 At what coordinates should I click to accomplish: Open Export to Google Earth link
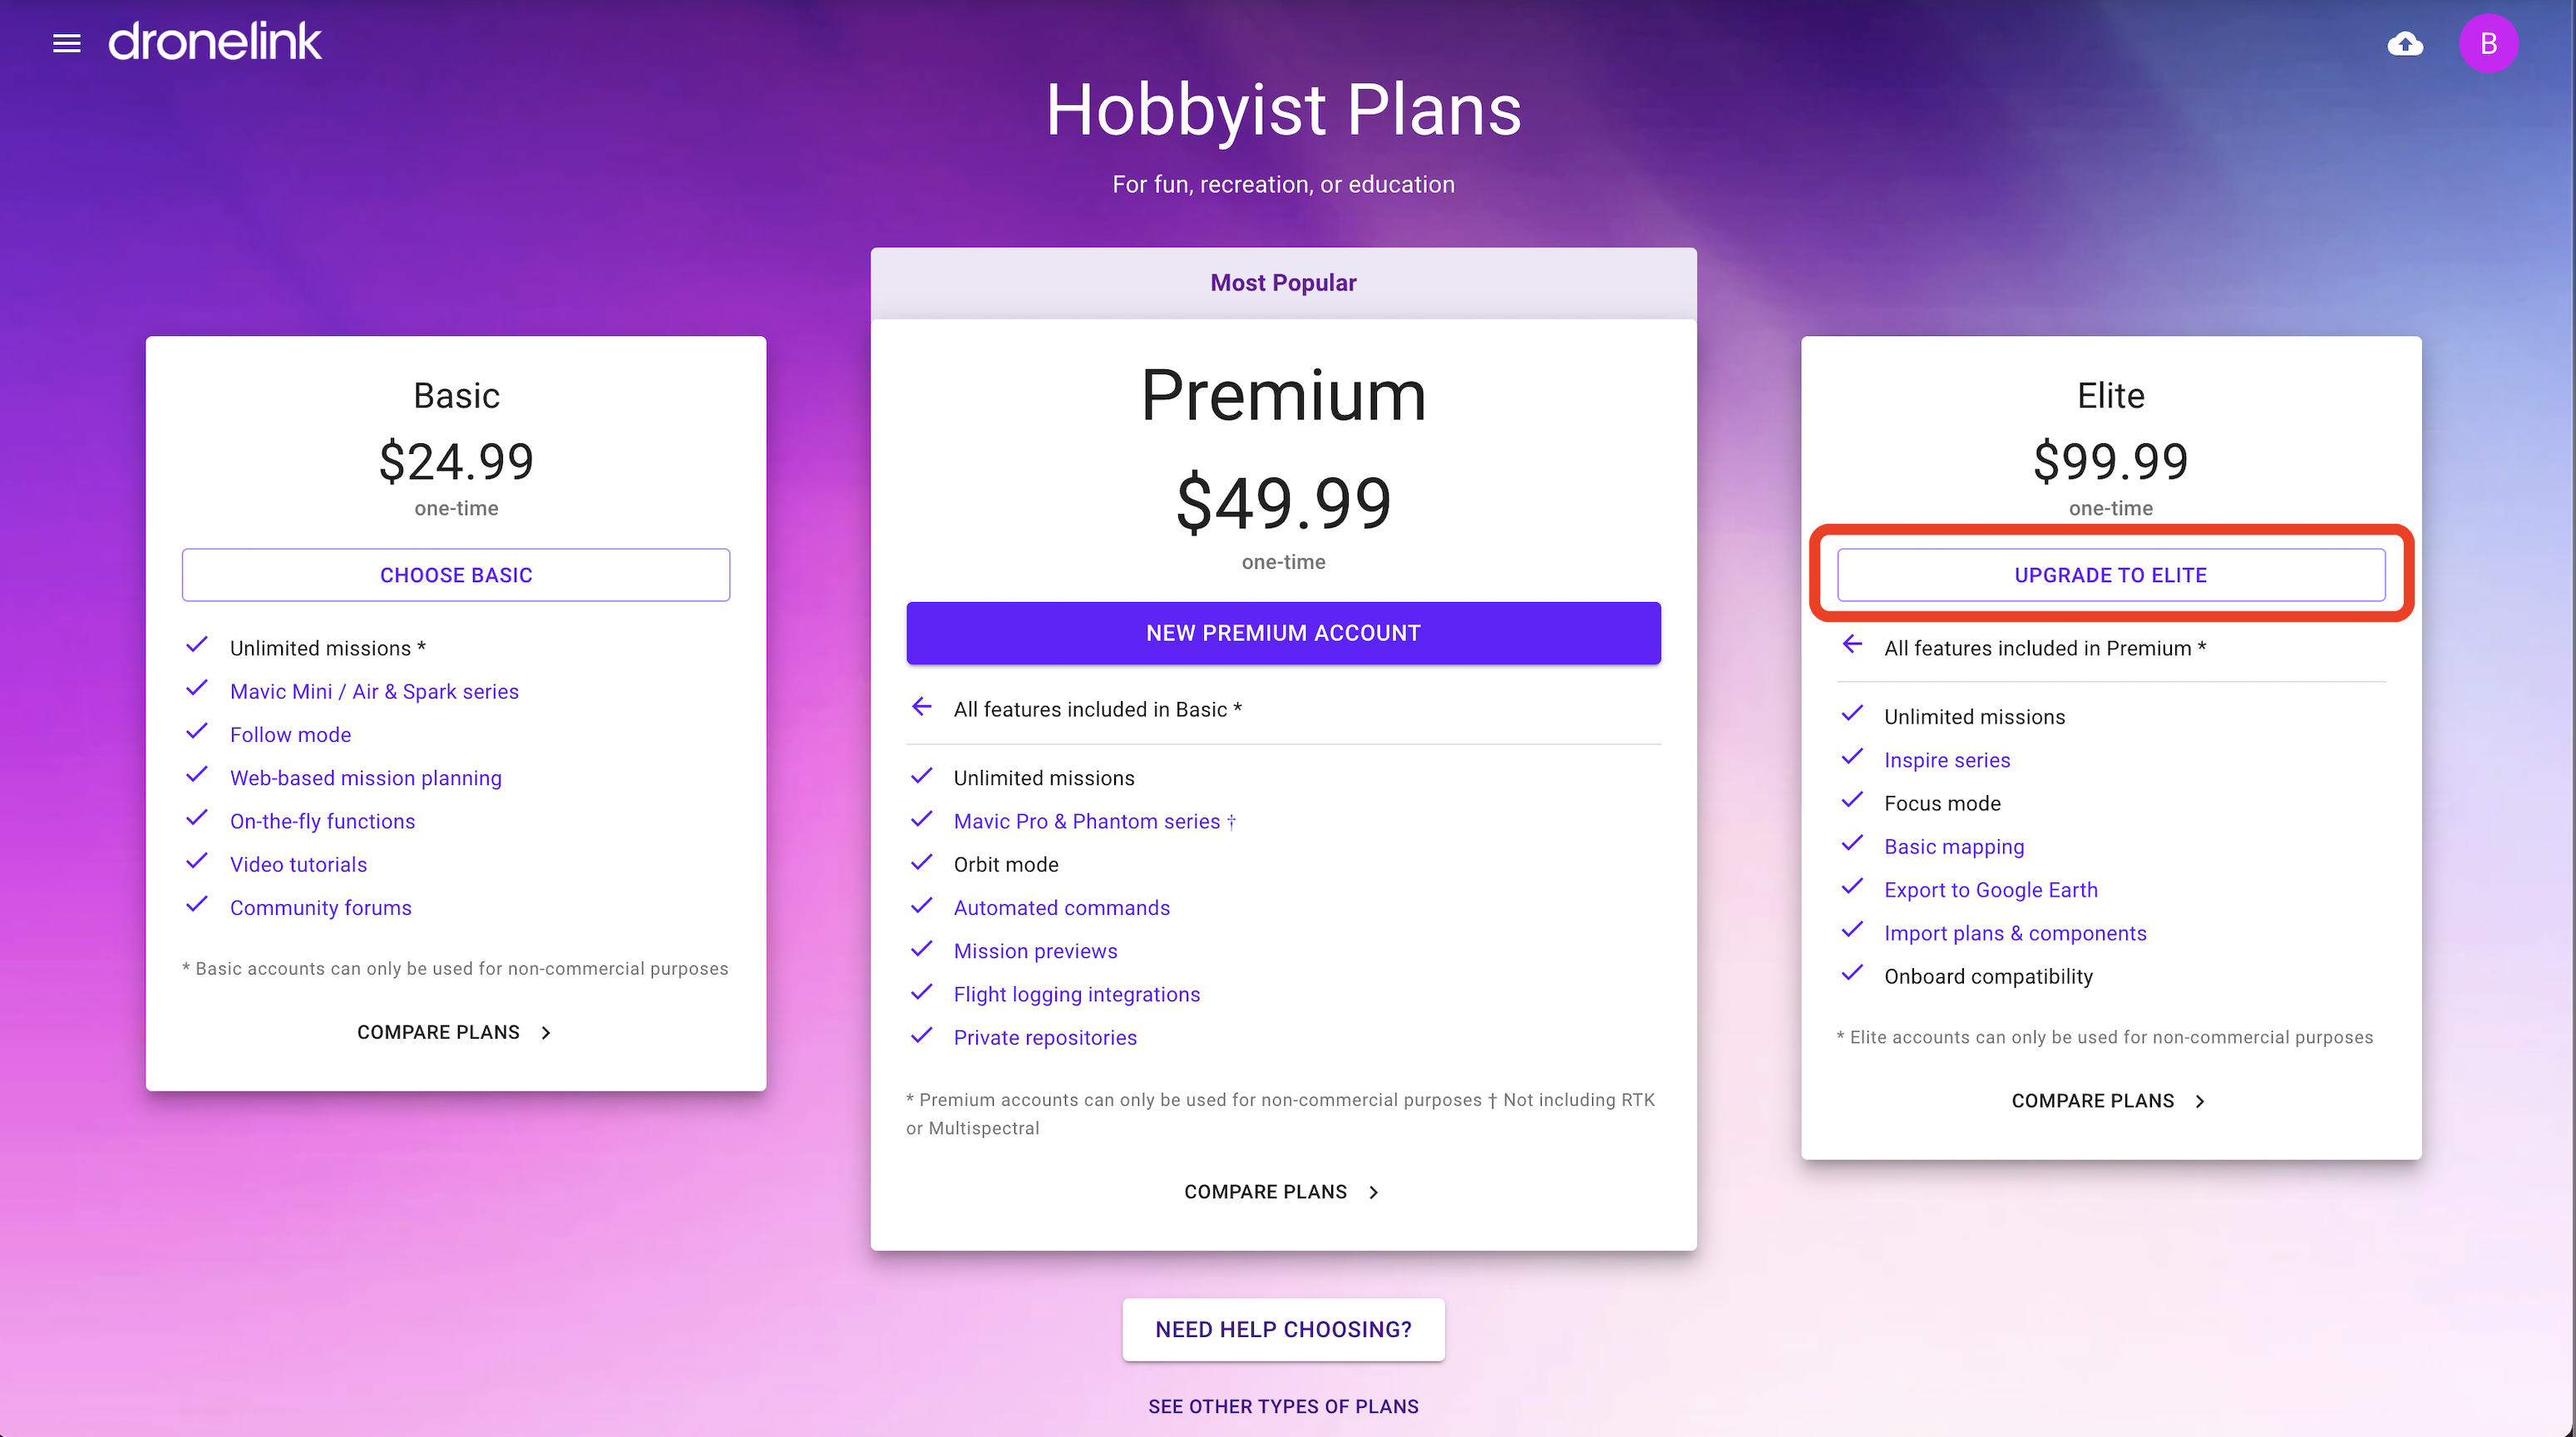click(1990, 890)
